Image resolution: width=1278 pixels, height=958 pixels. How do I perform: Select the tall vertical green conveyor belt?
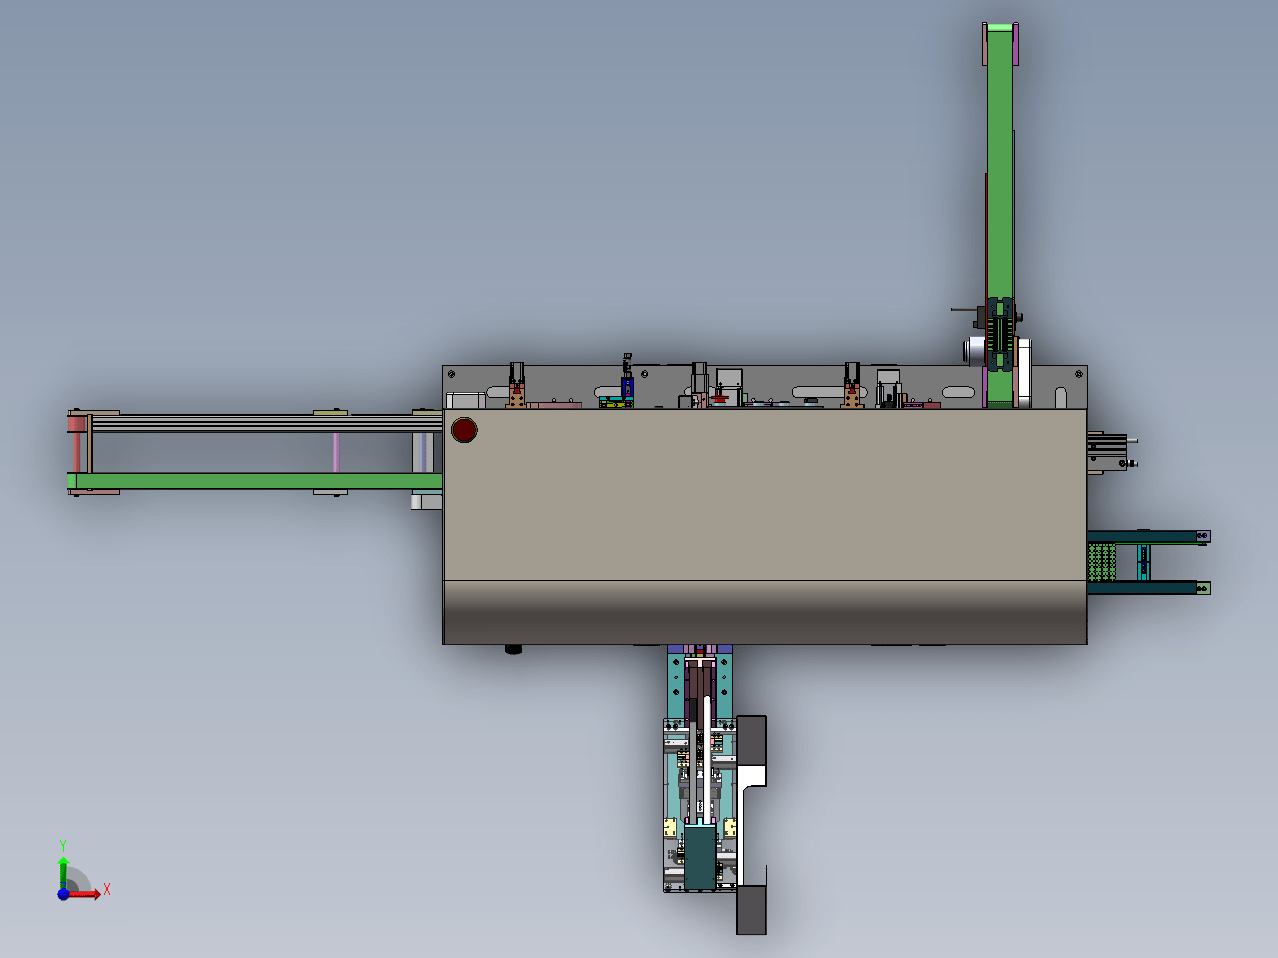pyautogui.click(x=999, y=214)
